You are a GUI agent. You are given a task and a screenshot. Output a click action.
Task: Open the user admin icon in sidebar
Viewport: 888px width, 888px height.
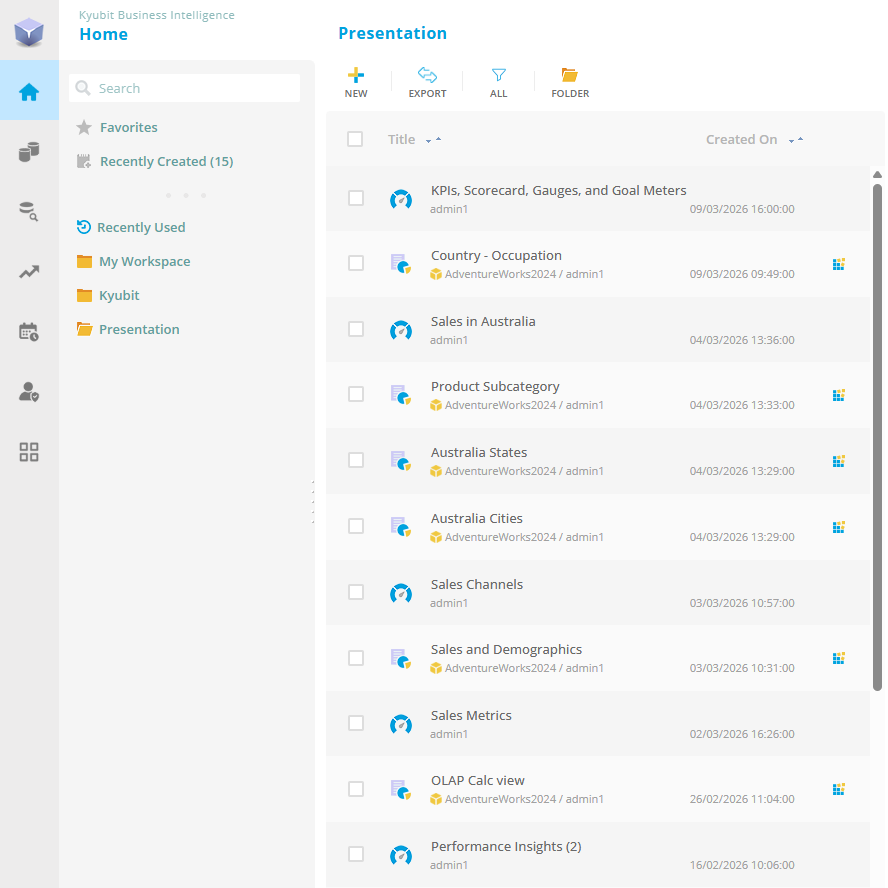pos(29,392)
